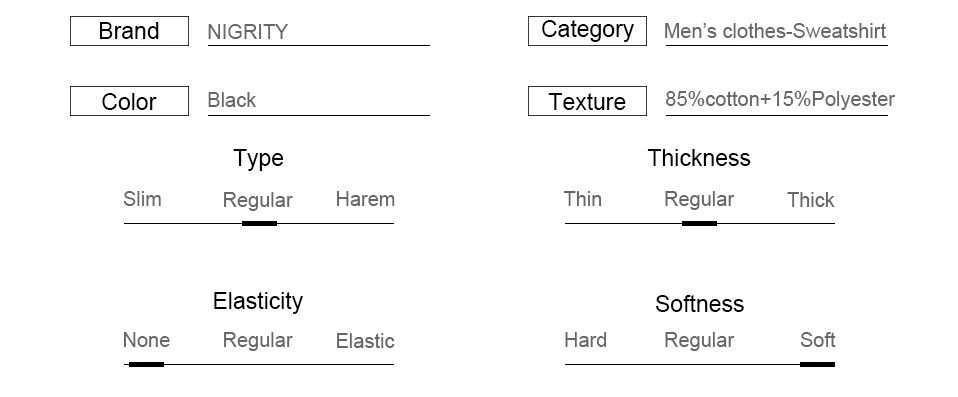Image resolution: width=958 pixels, height=397 pixels.
Task: Select the Color label box
Action: [x=130, y=101]
